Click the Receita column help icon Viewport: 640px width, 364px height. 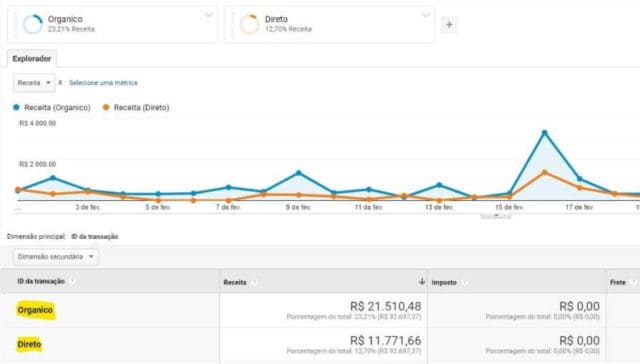click(x=253, y=282)
